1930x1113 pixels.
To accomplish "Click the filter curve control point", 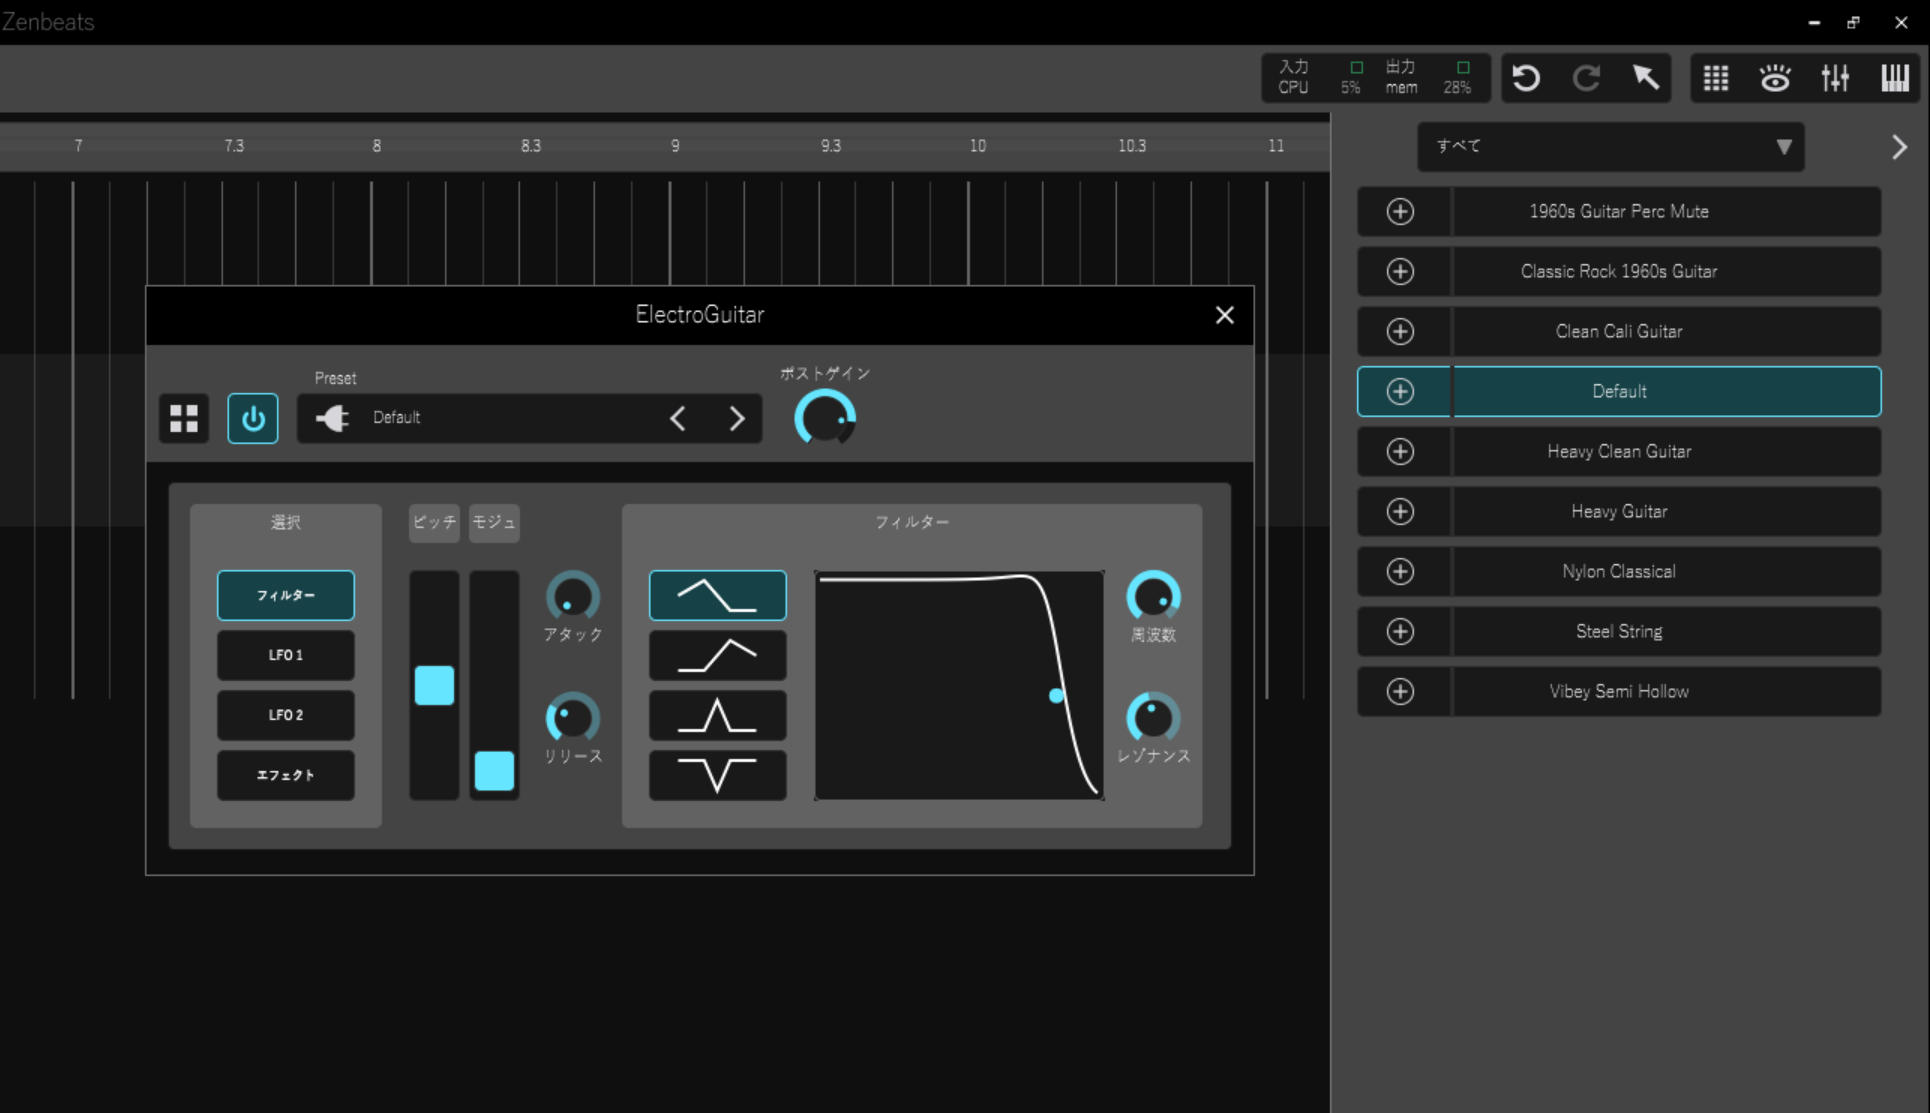I will (x=1056, y=695).
